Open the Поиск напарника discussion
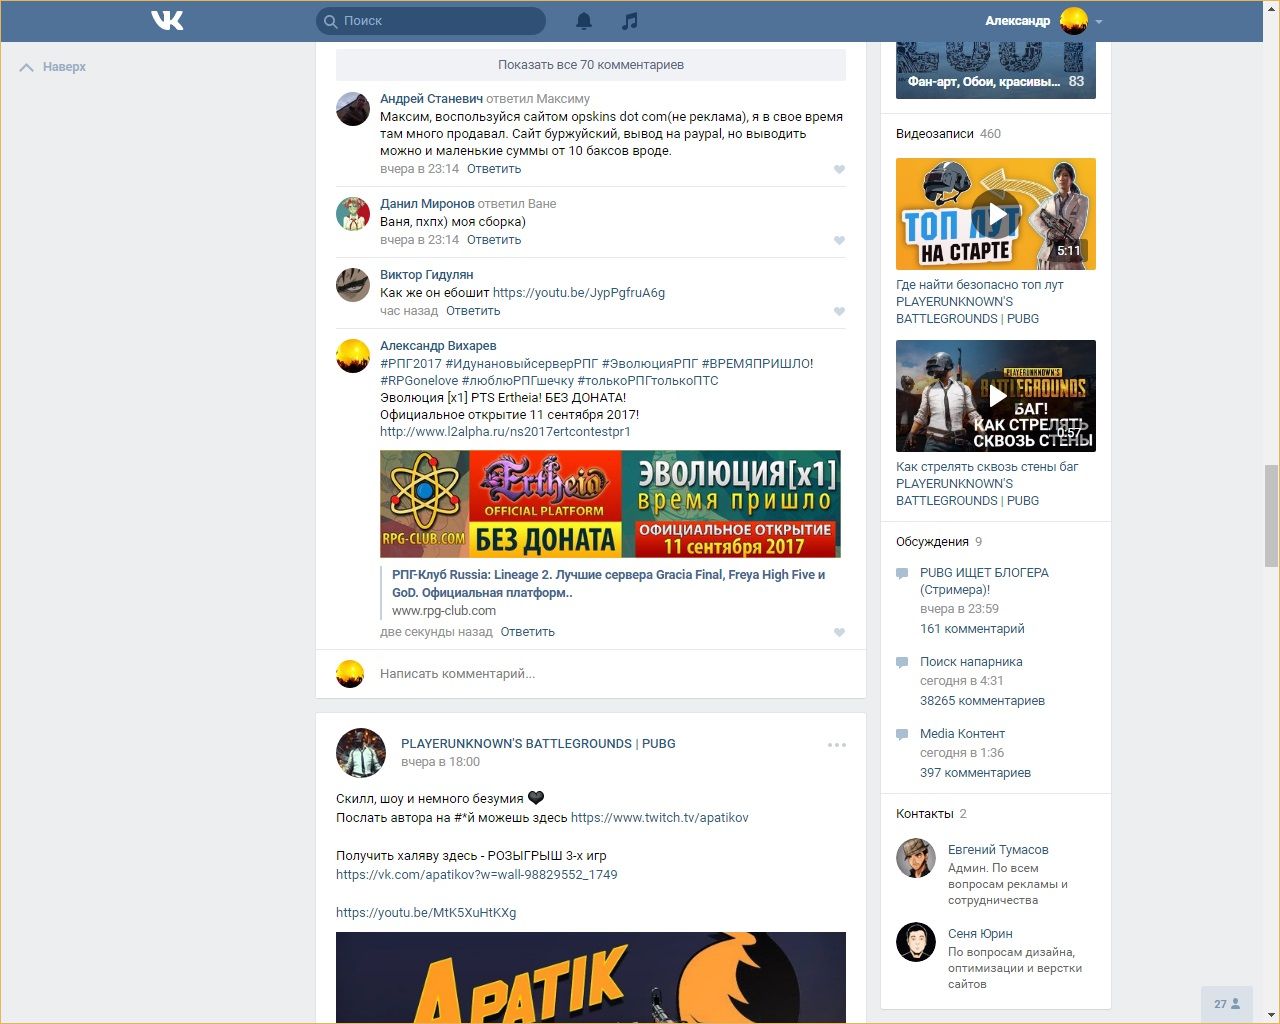Image resolution: width=1280 pixels, height=1024 pixels. (x=971, y=662)
